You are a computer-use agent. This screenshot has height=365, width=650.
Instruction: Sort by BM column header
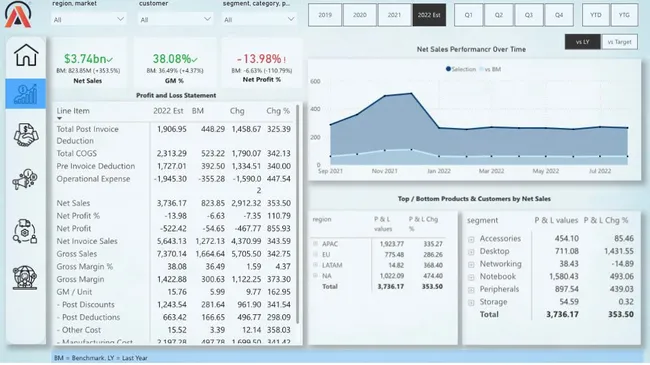click(198, 111)
